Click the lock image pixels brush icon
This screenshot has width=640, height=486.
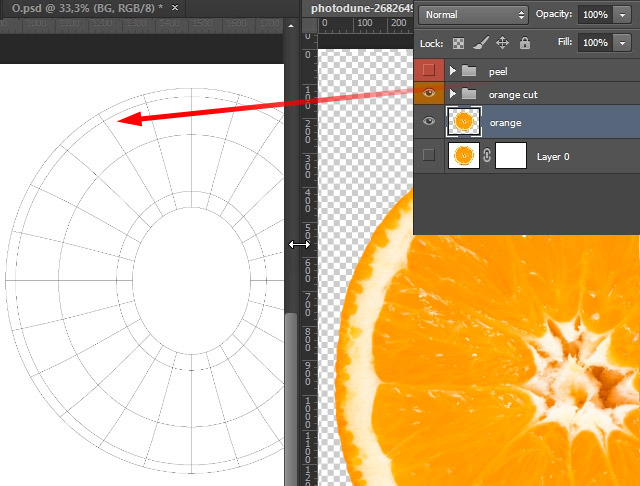tap(481, 43)
